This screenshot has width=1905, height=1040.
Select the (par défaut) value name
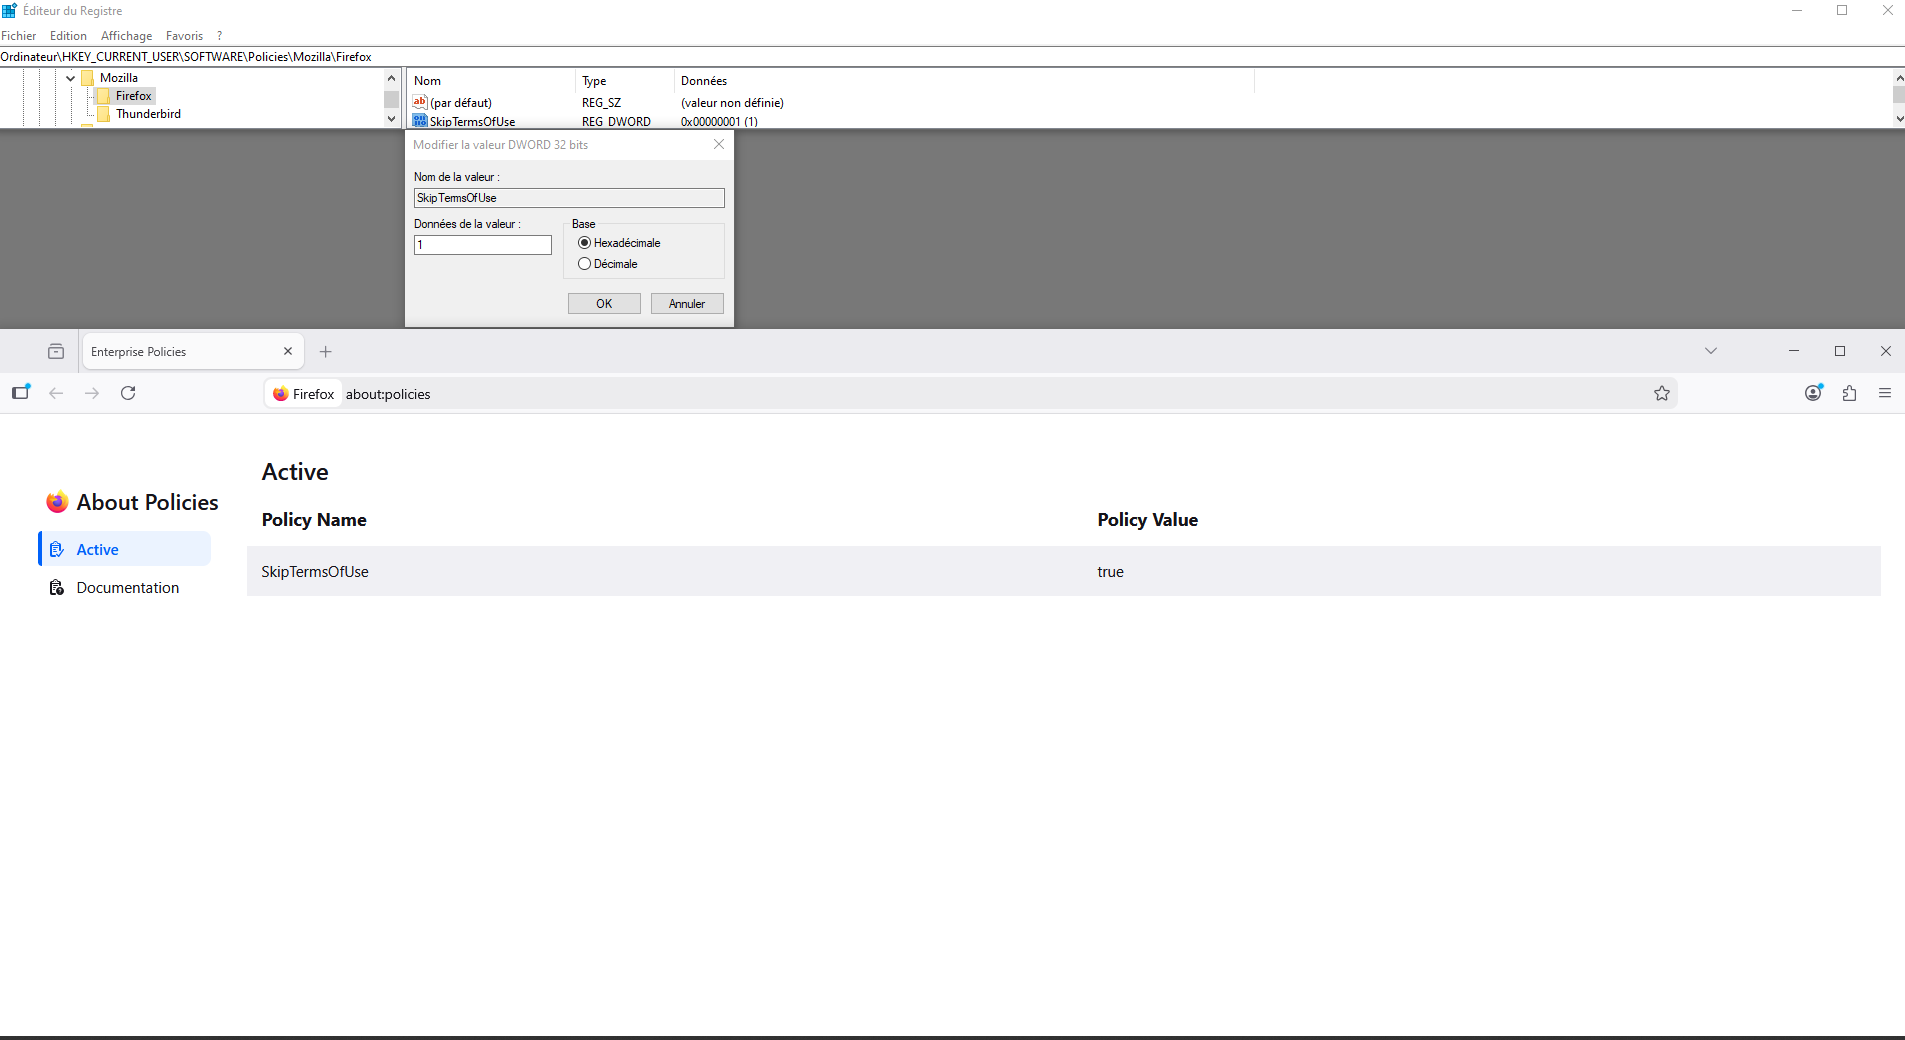pos(461,103)
